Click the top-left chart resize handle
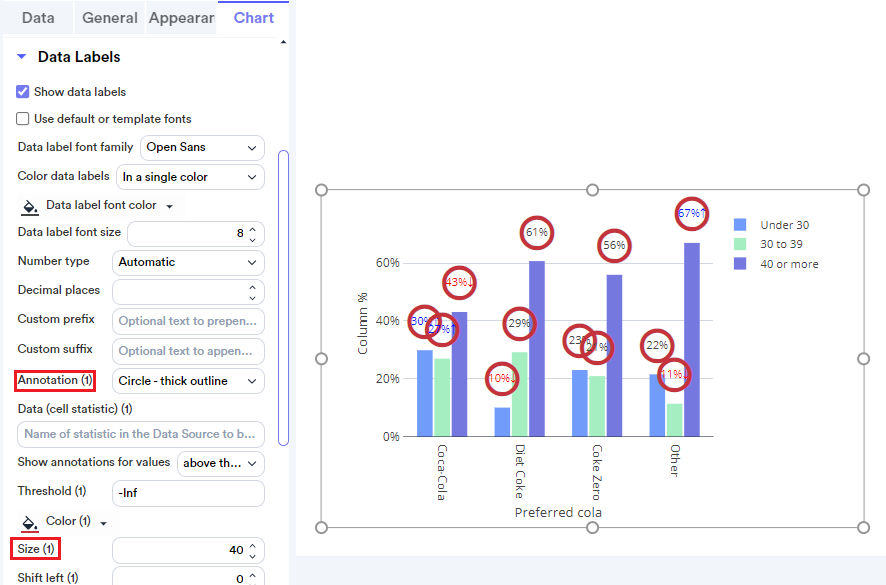 click(x=322, y=190)
